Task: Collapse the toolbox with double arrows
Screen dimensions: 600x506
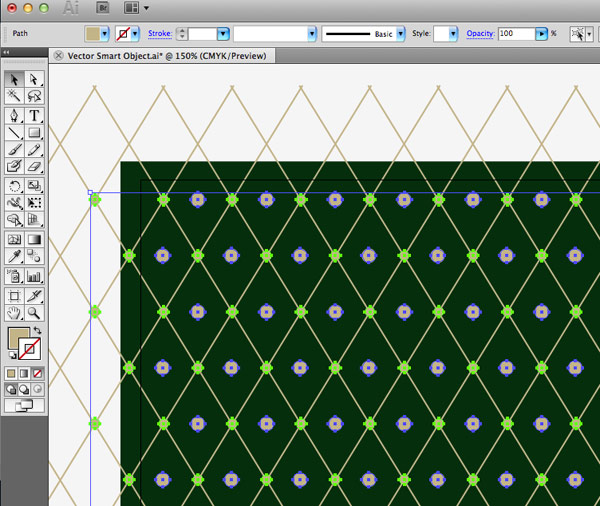Action: pos(7,52)
